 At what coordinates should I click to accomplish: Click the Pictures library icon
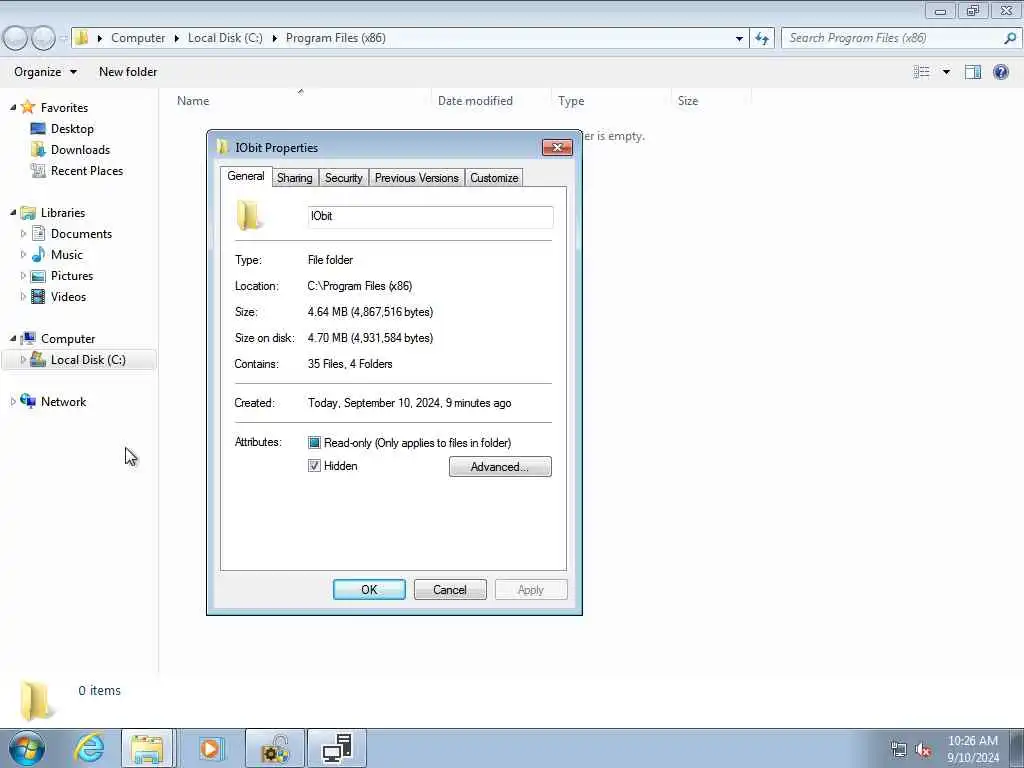[x=39, y=276]
